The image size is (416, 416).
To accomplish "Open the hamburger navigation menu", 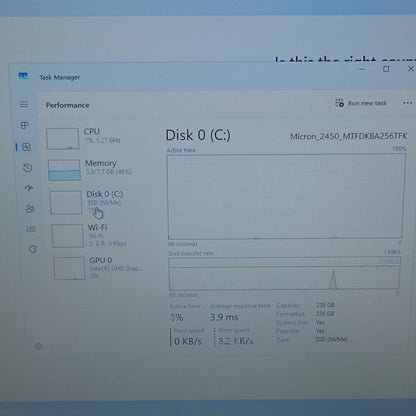I will click(24, 104).
